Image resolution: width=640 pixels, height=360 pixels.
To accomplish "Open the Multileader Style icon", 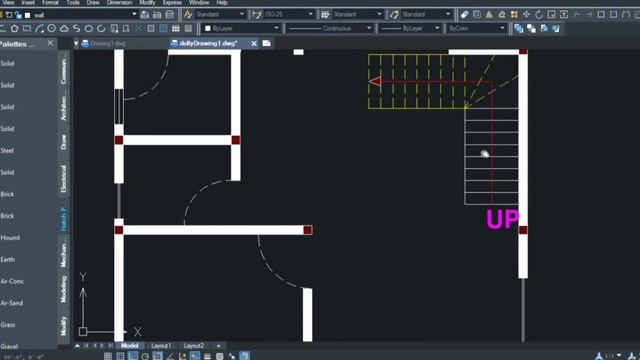I will pyautogui.click(x=394, y=15).
